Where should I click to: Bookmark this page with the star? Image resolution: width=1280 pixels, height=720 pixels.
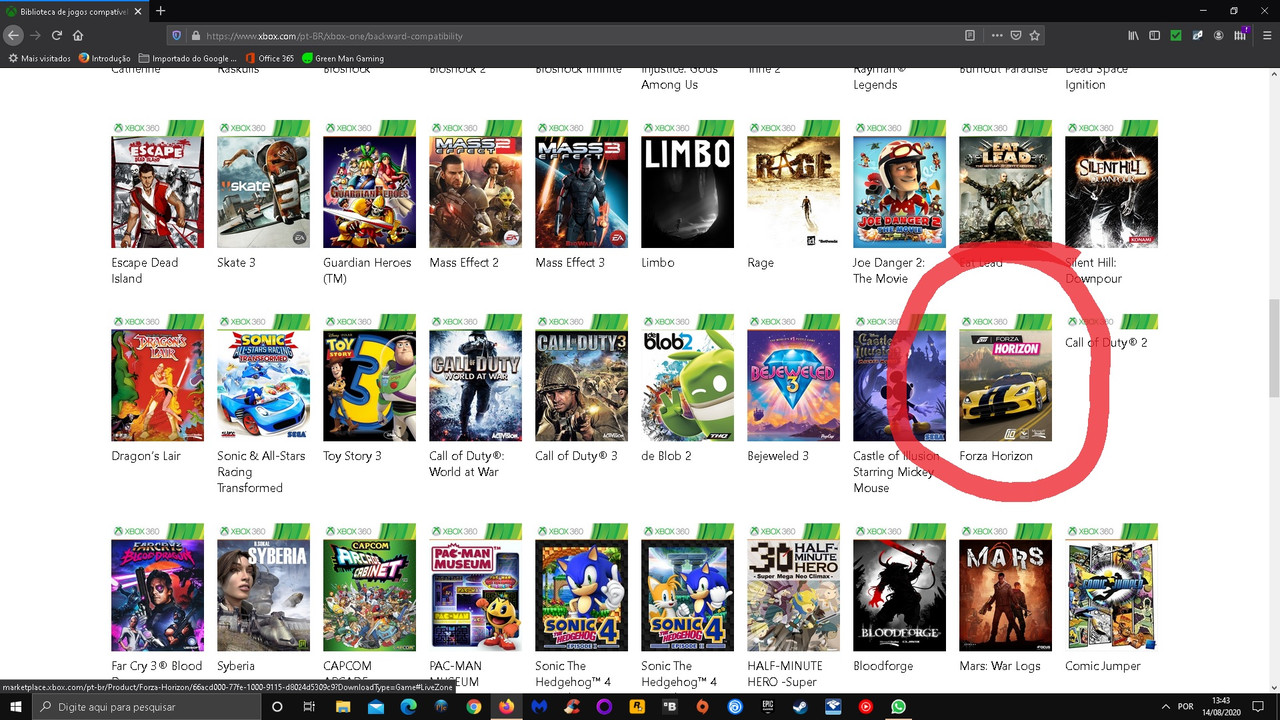[x=1035, y=35]
